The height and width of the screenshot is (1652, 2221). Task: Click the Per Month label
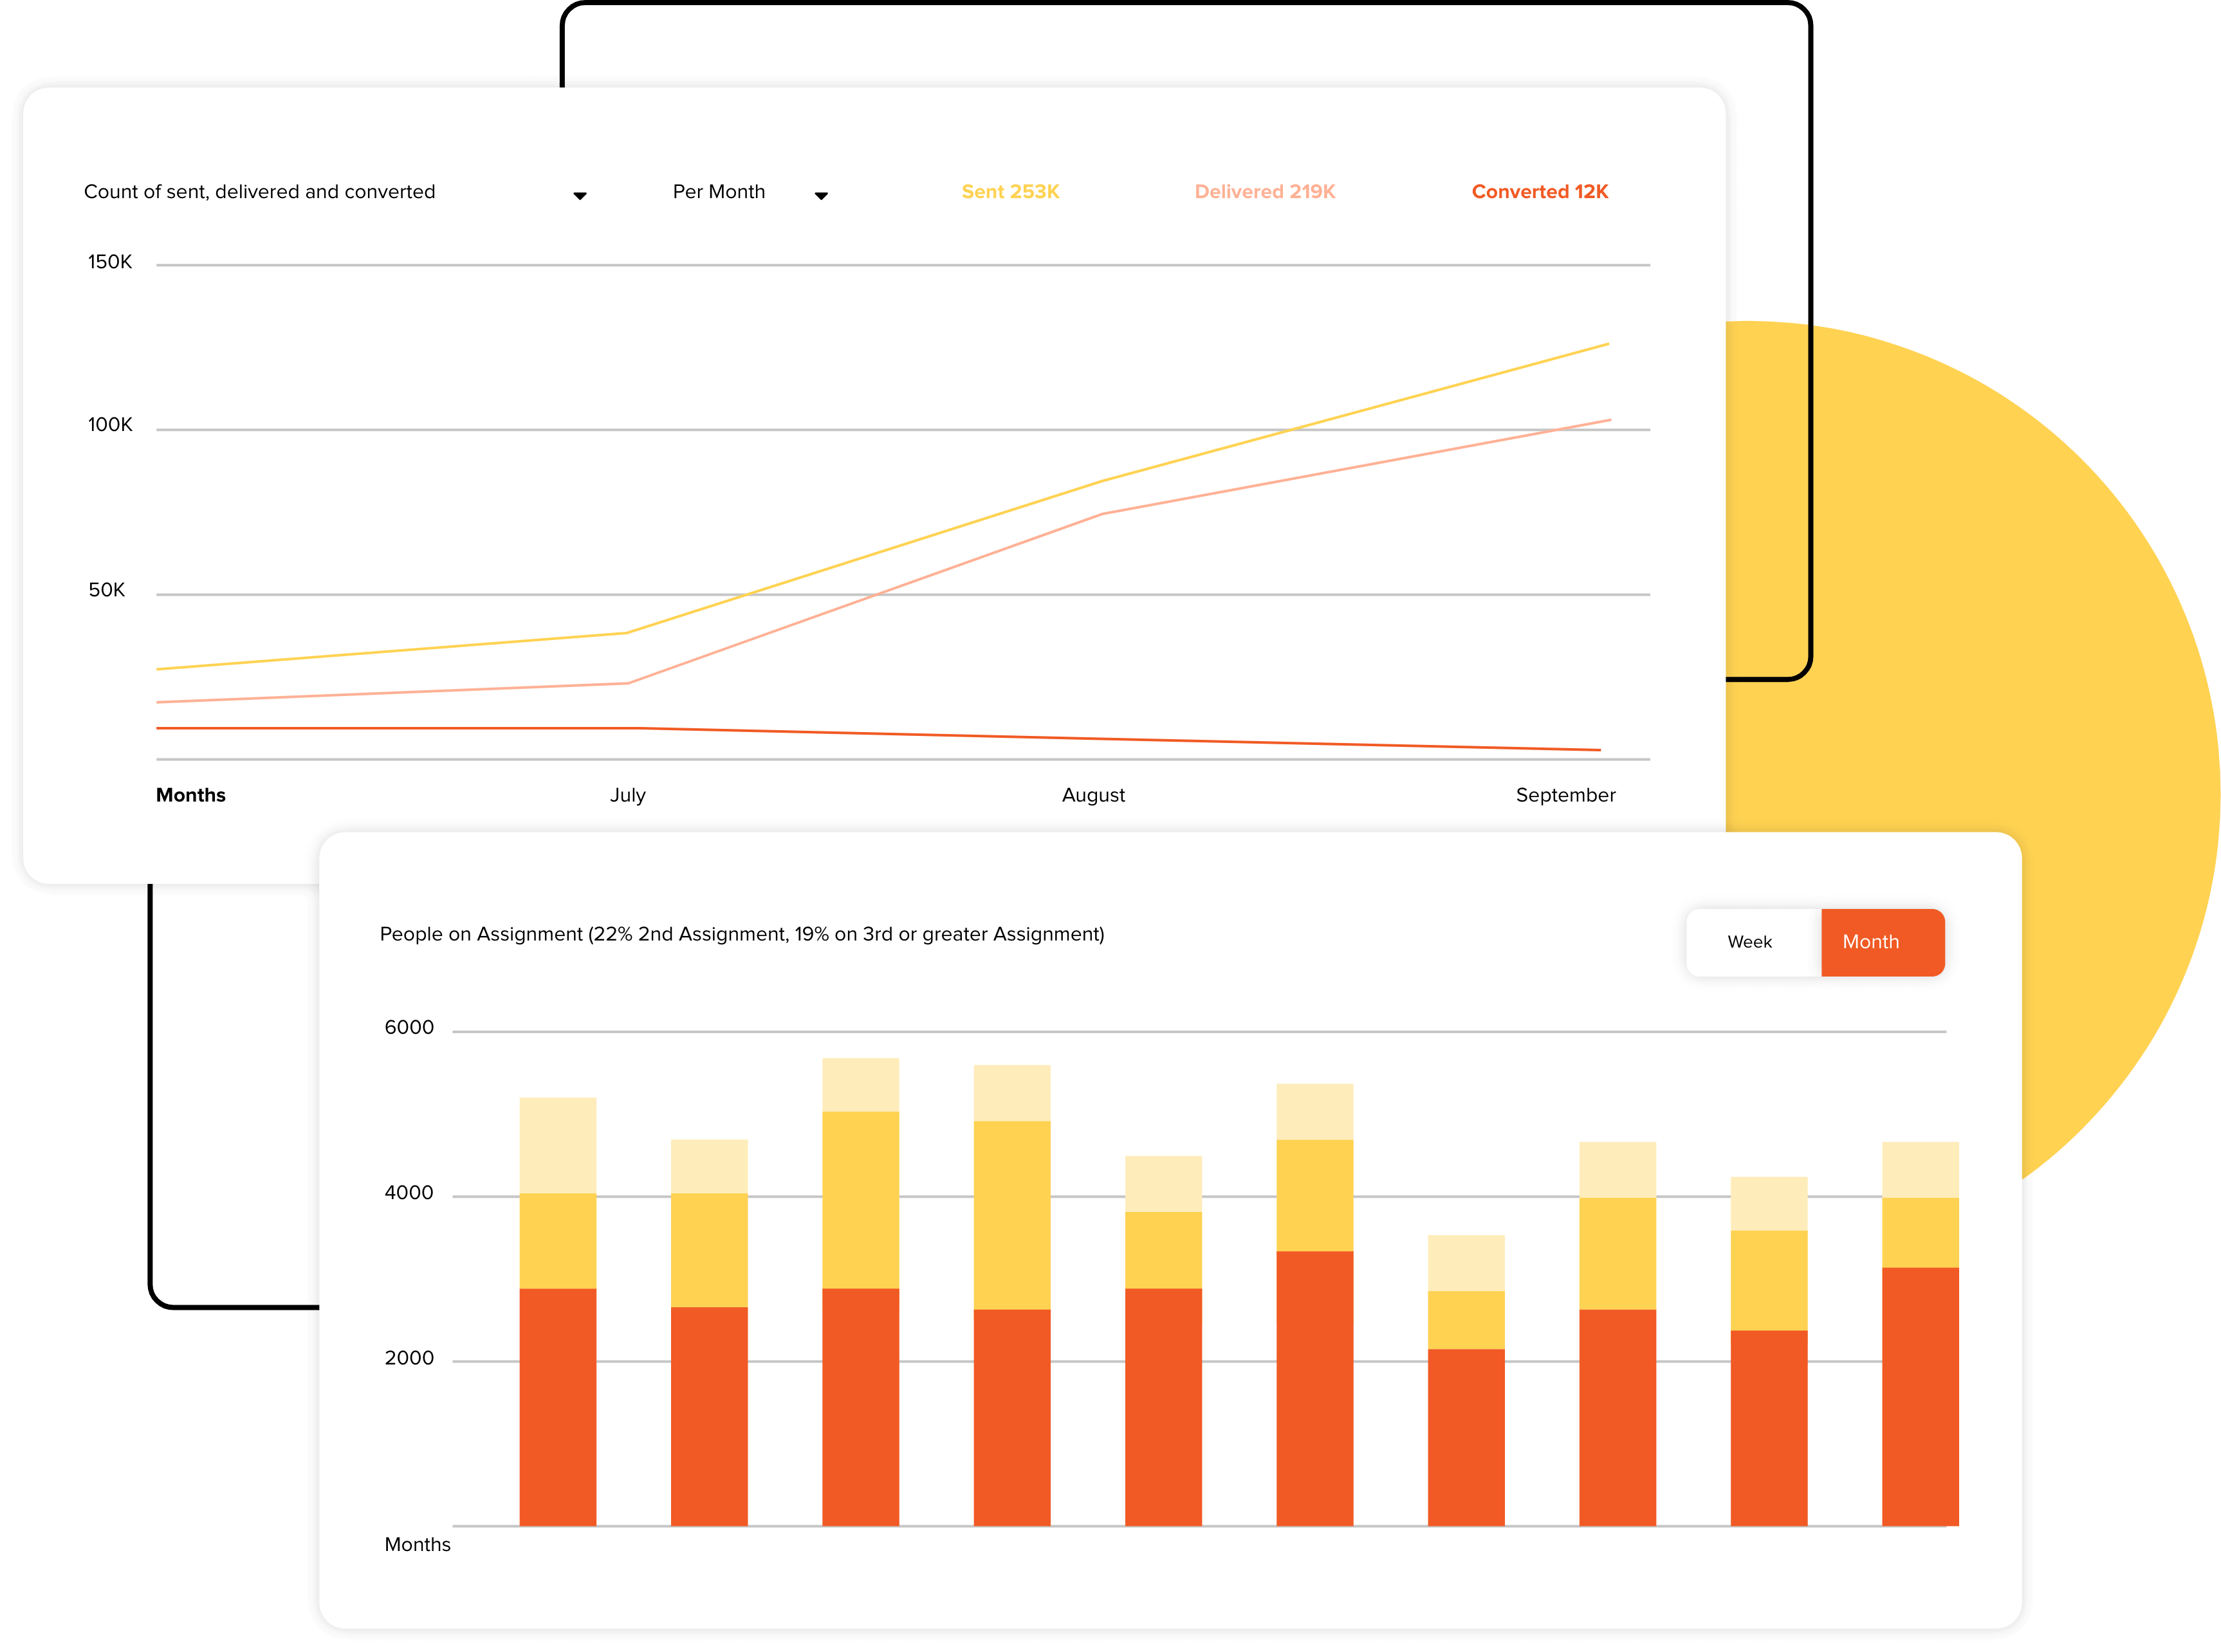tap(718, 192)
